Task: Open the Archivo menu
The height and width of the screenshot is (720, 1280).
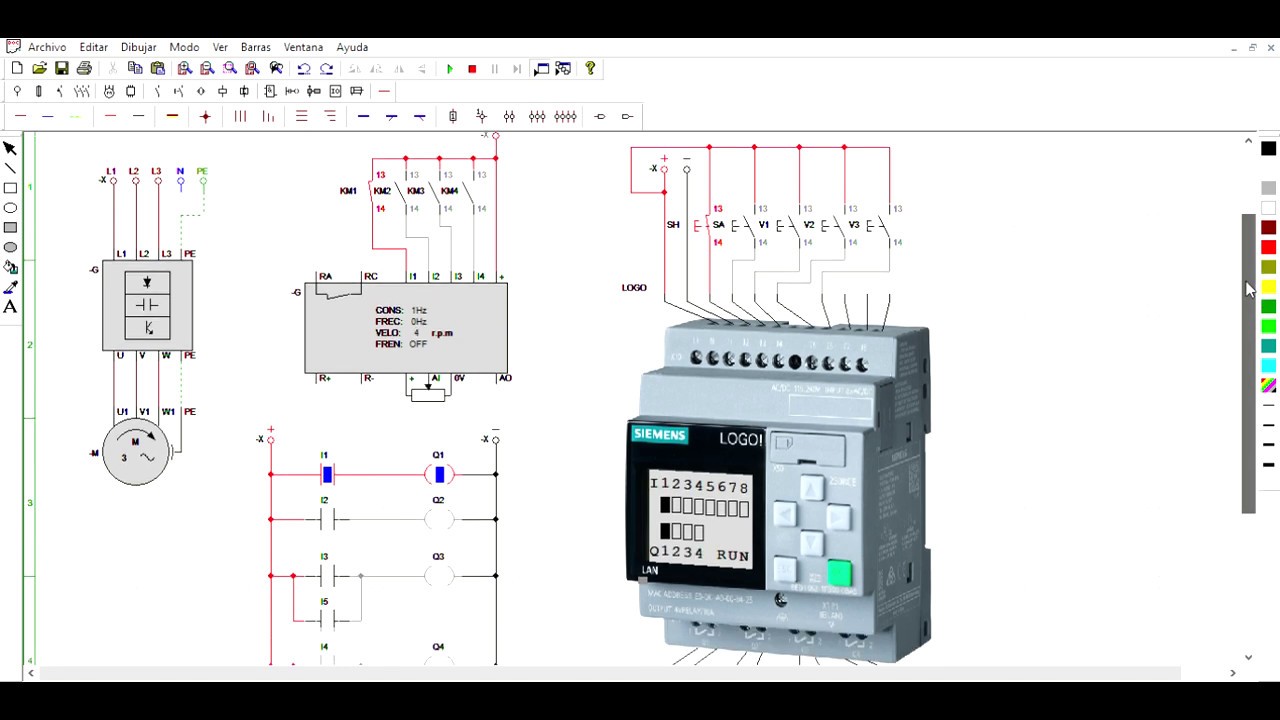Action: point(47,47)
